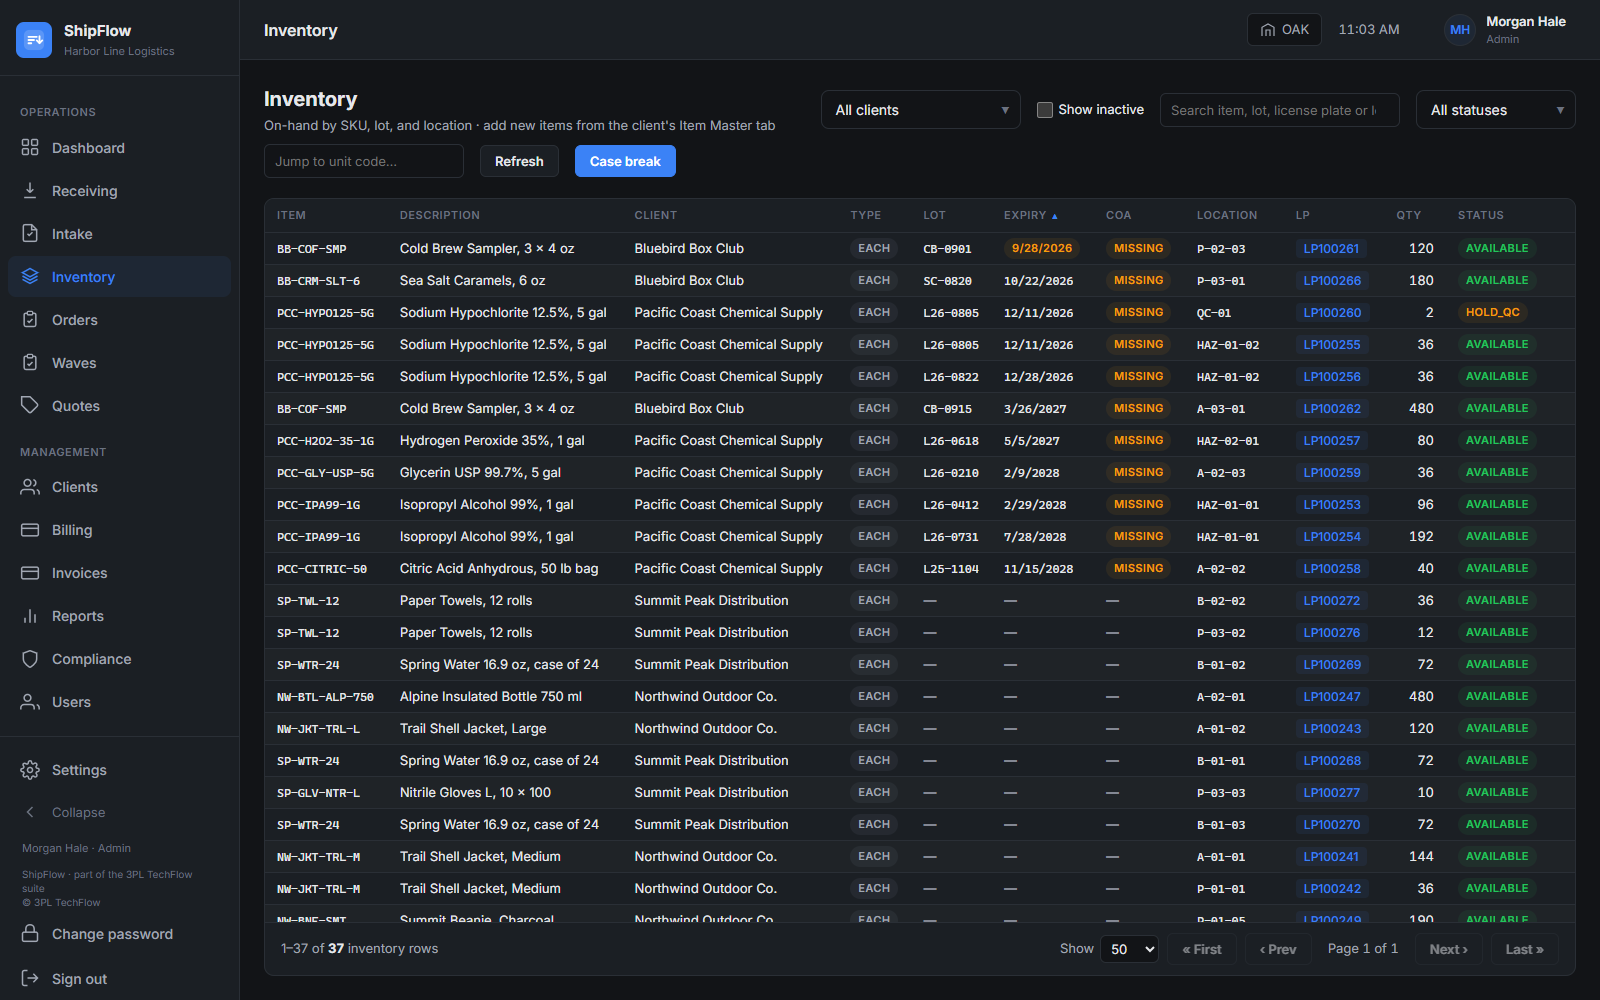Sort table by Expiry column header
Screen dimensions: 1600x1000
1030,215
